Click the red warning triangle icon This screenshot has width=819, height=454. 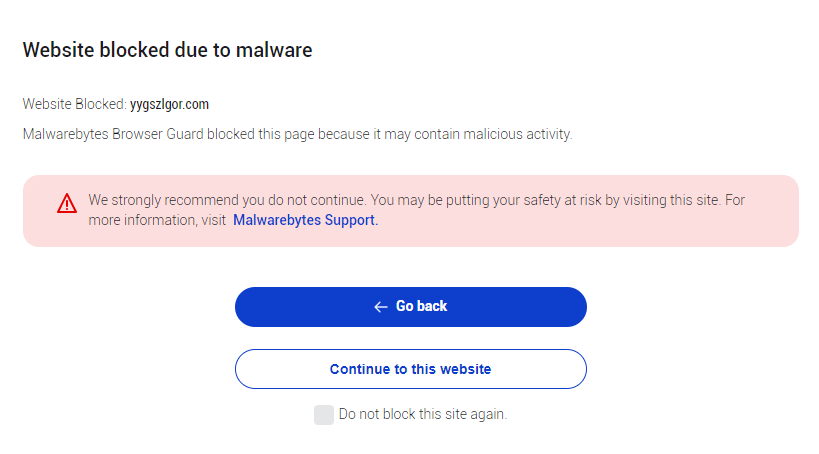(67, 204)
